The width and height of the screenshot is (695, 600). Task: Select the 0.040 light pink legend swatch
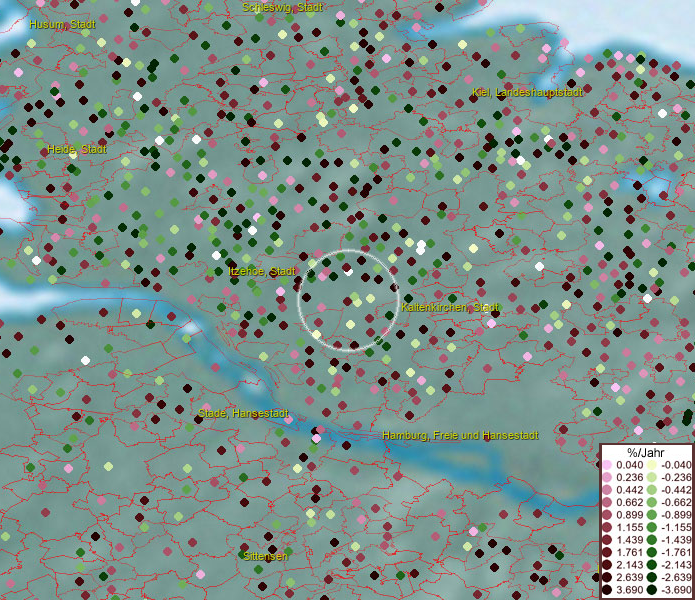607,465
